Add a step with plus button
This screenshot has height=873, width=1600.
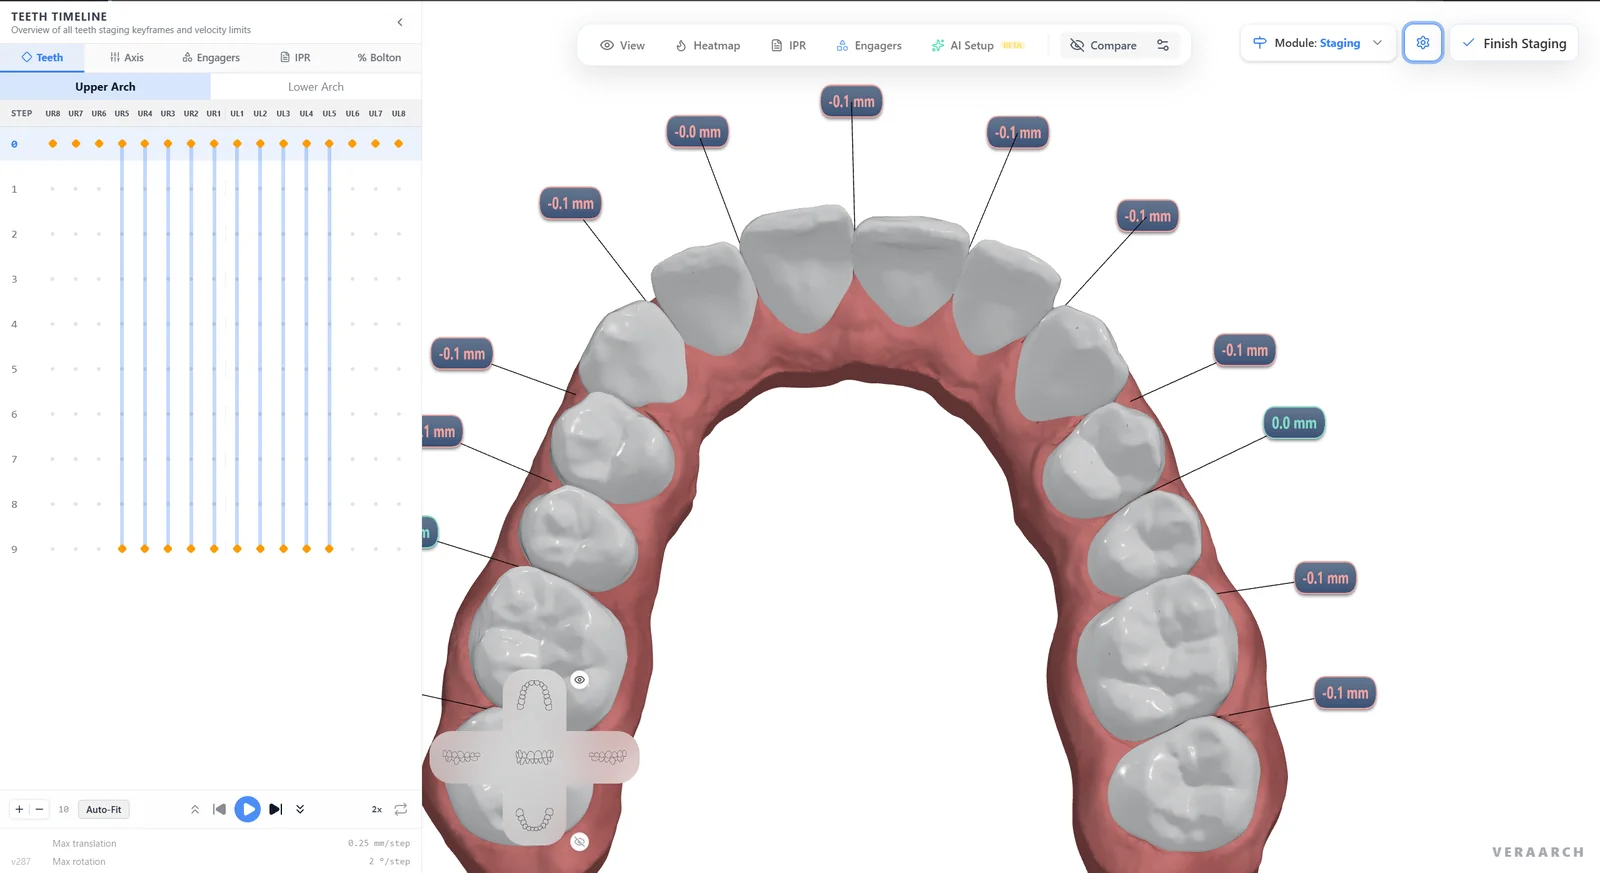point(19,809)
